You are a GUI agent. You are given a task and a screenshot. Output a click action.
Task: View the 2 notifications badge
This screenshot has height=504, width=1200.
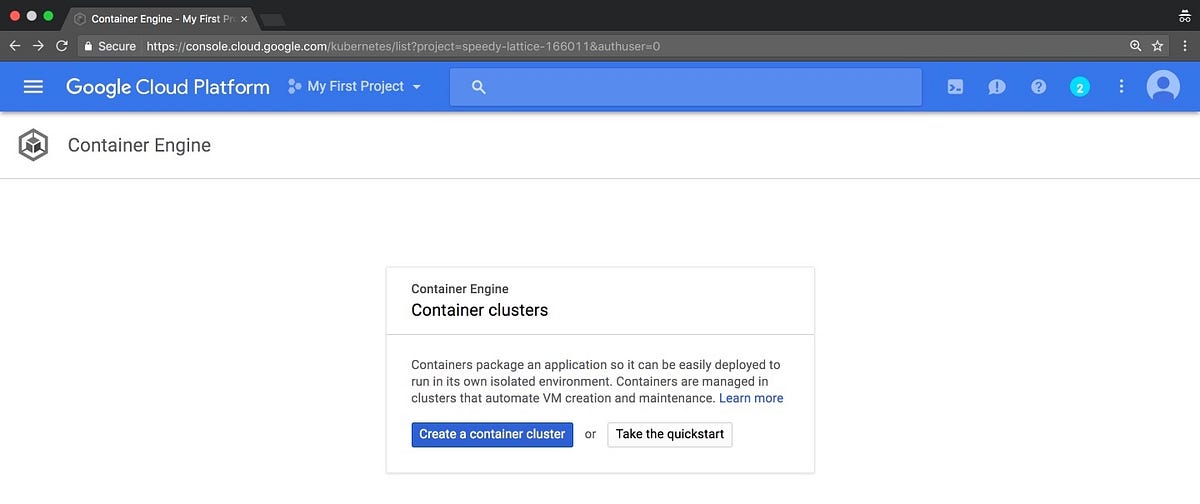pos(1079,87)
